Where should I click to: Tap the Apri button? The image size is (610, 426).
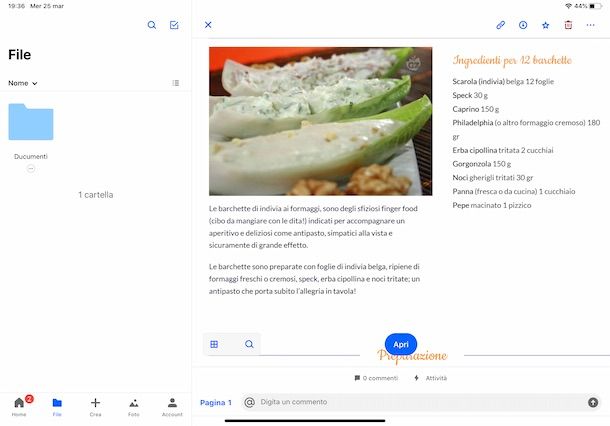point(401,344)
